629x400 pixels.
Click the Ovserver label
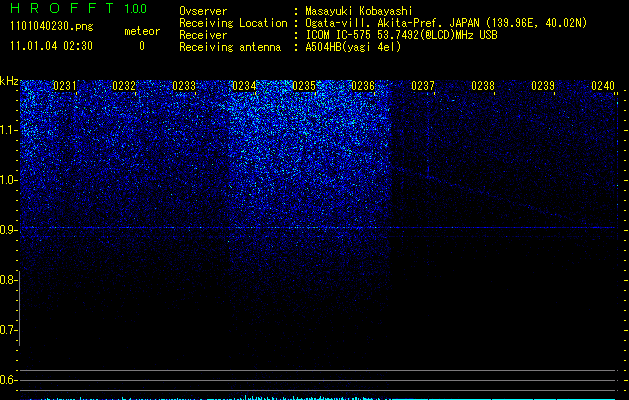[x=203, y=11]
